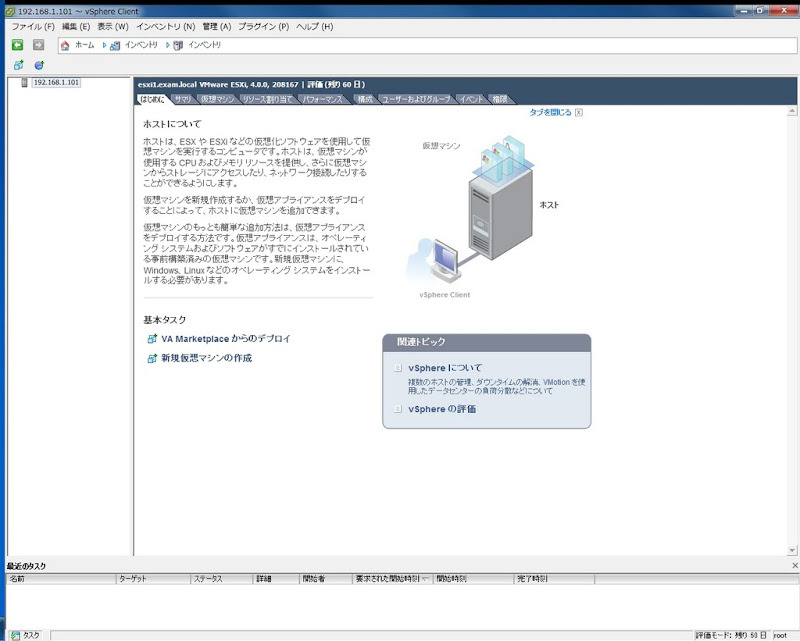Click document icon next to vSphere について
The width and height of the screenshot is (800, 641).
click(398, 368)
